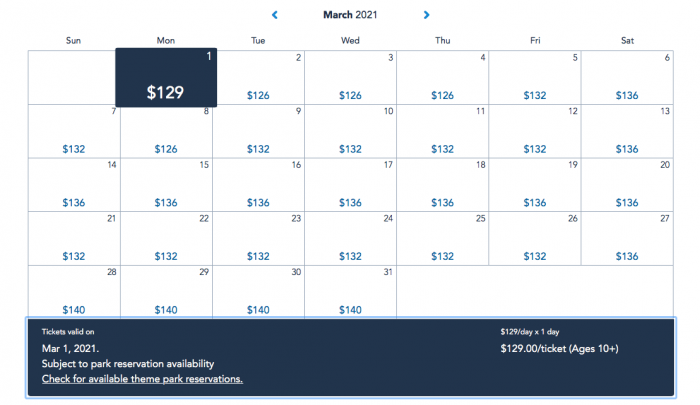Choose March 14 at $136
700x405 pixels.
[74, 185]
